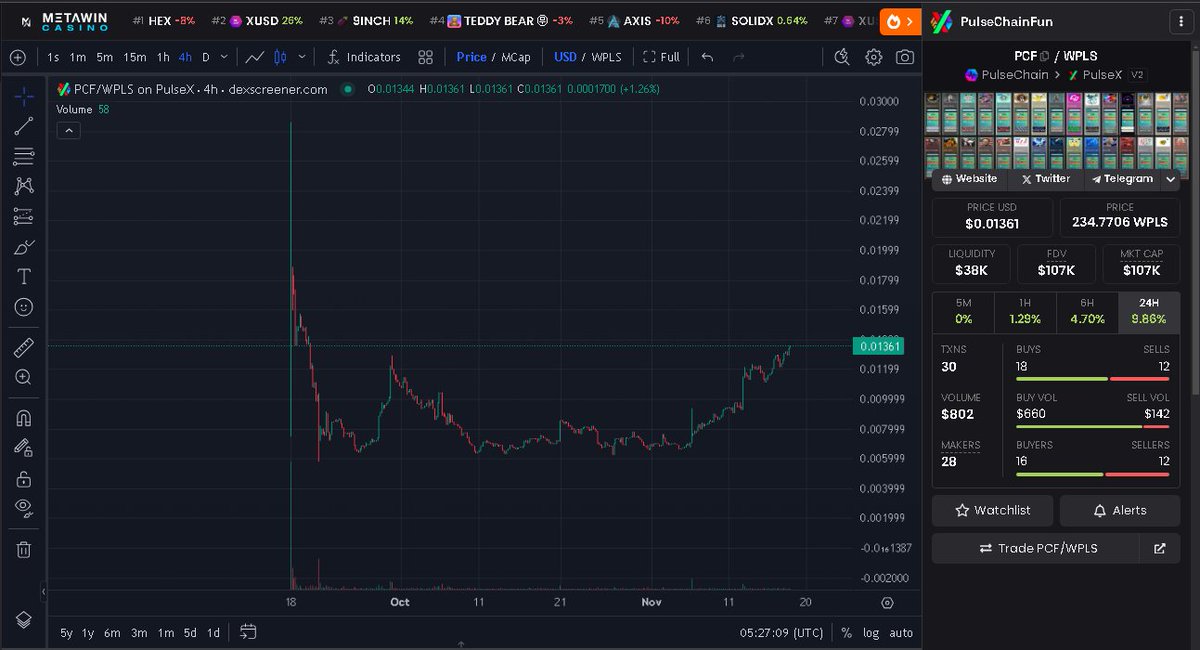Screen dimensions: 1200x650
Task: Expand more social links chevron
Action: 1170,179
